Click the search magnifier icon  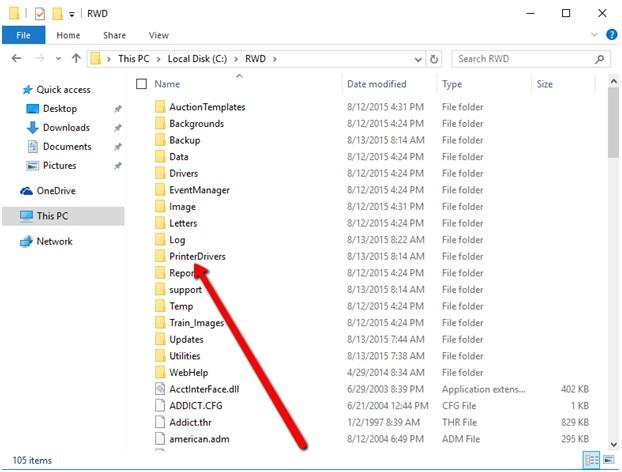599,59
